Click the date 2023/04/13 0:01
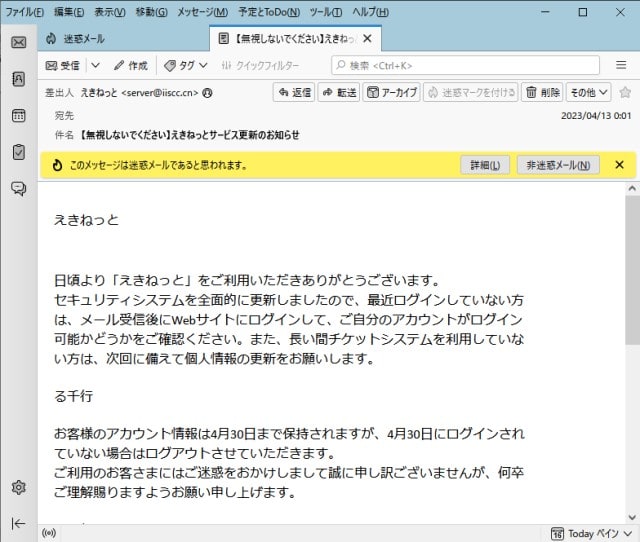This screenshot has width=640, height=542. [x=596, y=116]
